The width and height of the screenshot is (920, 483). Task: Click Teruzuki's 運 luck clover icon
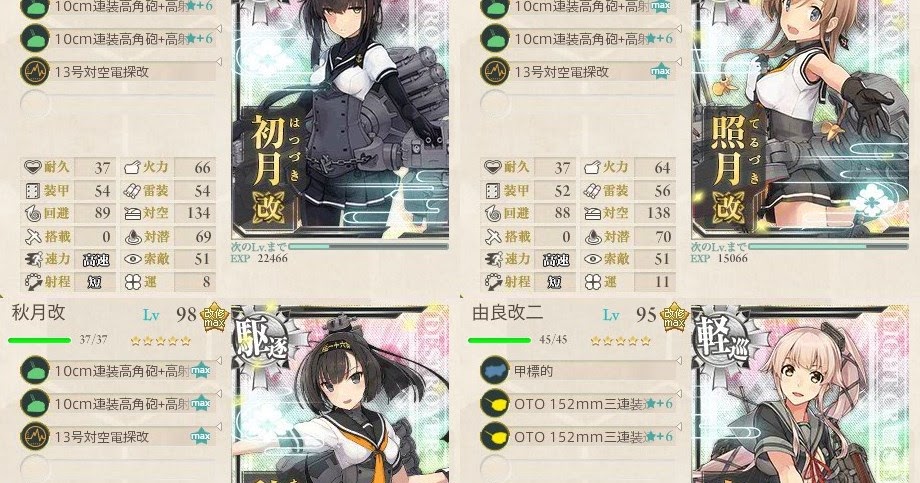click(592, 282)
